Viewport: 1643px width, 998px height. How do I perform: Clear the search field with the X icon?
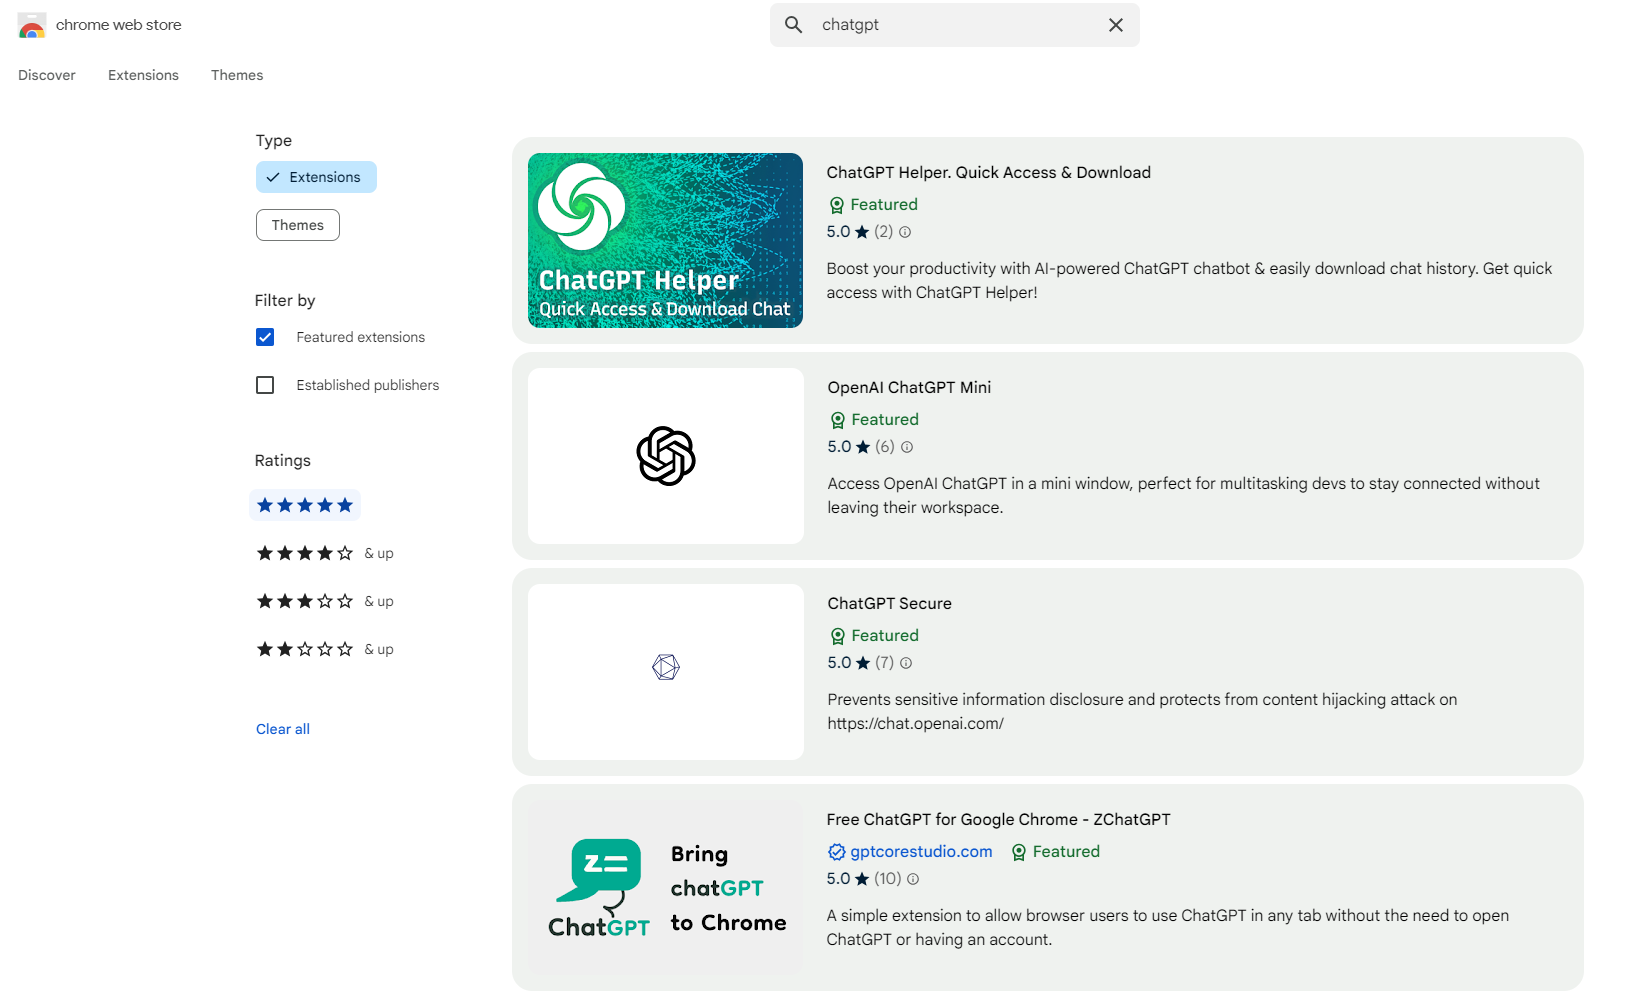coord(1115,25)
